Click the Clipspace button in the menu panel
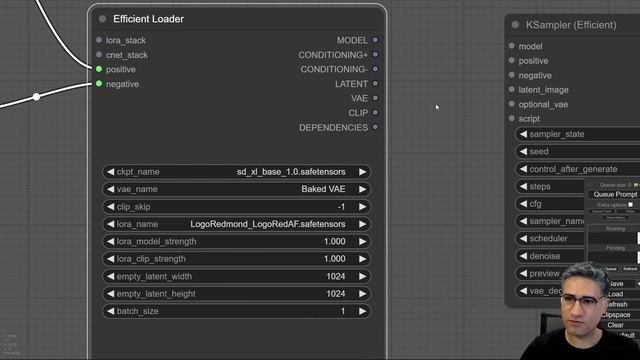 [616, 315]
